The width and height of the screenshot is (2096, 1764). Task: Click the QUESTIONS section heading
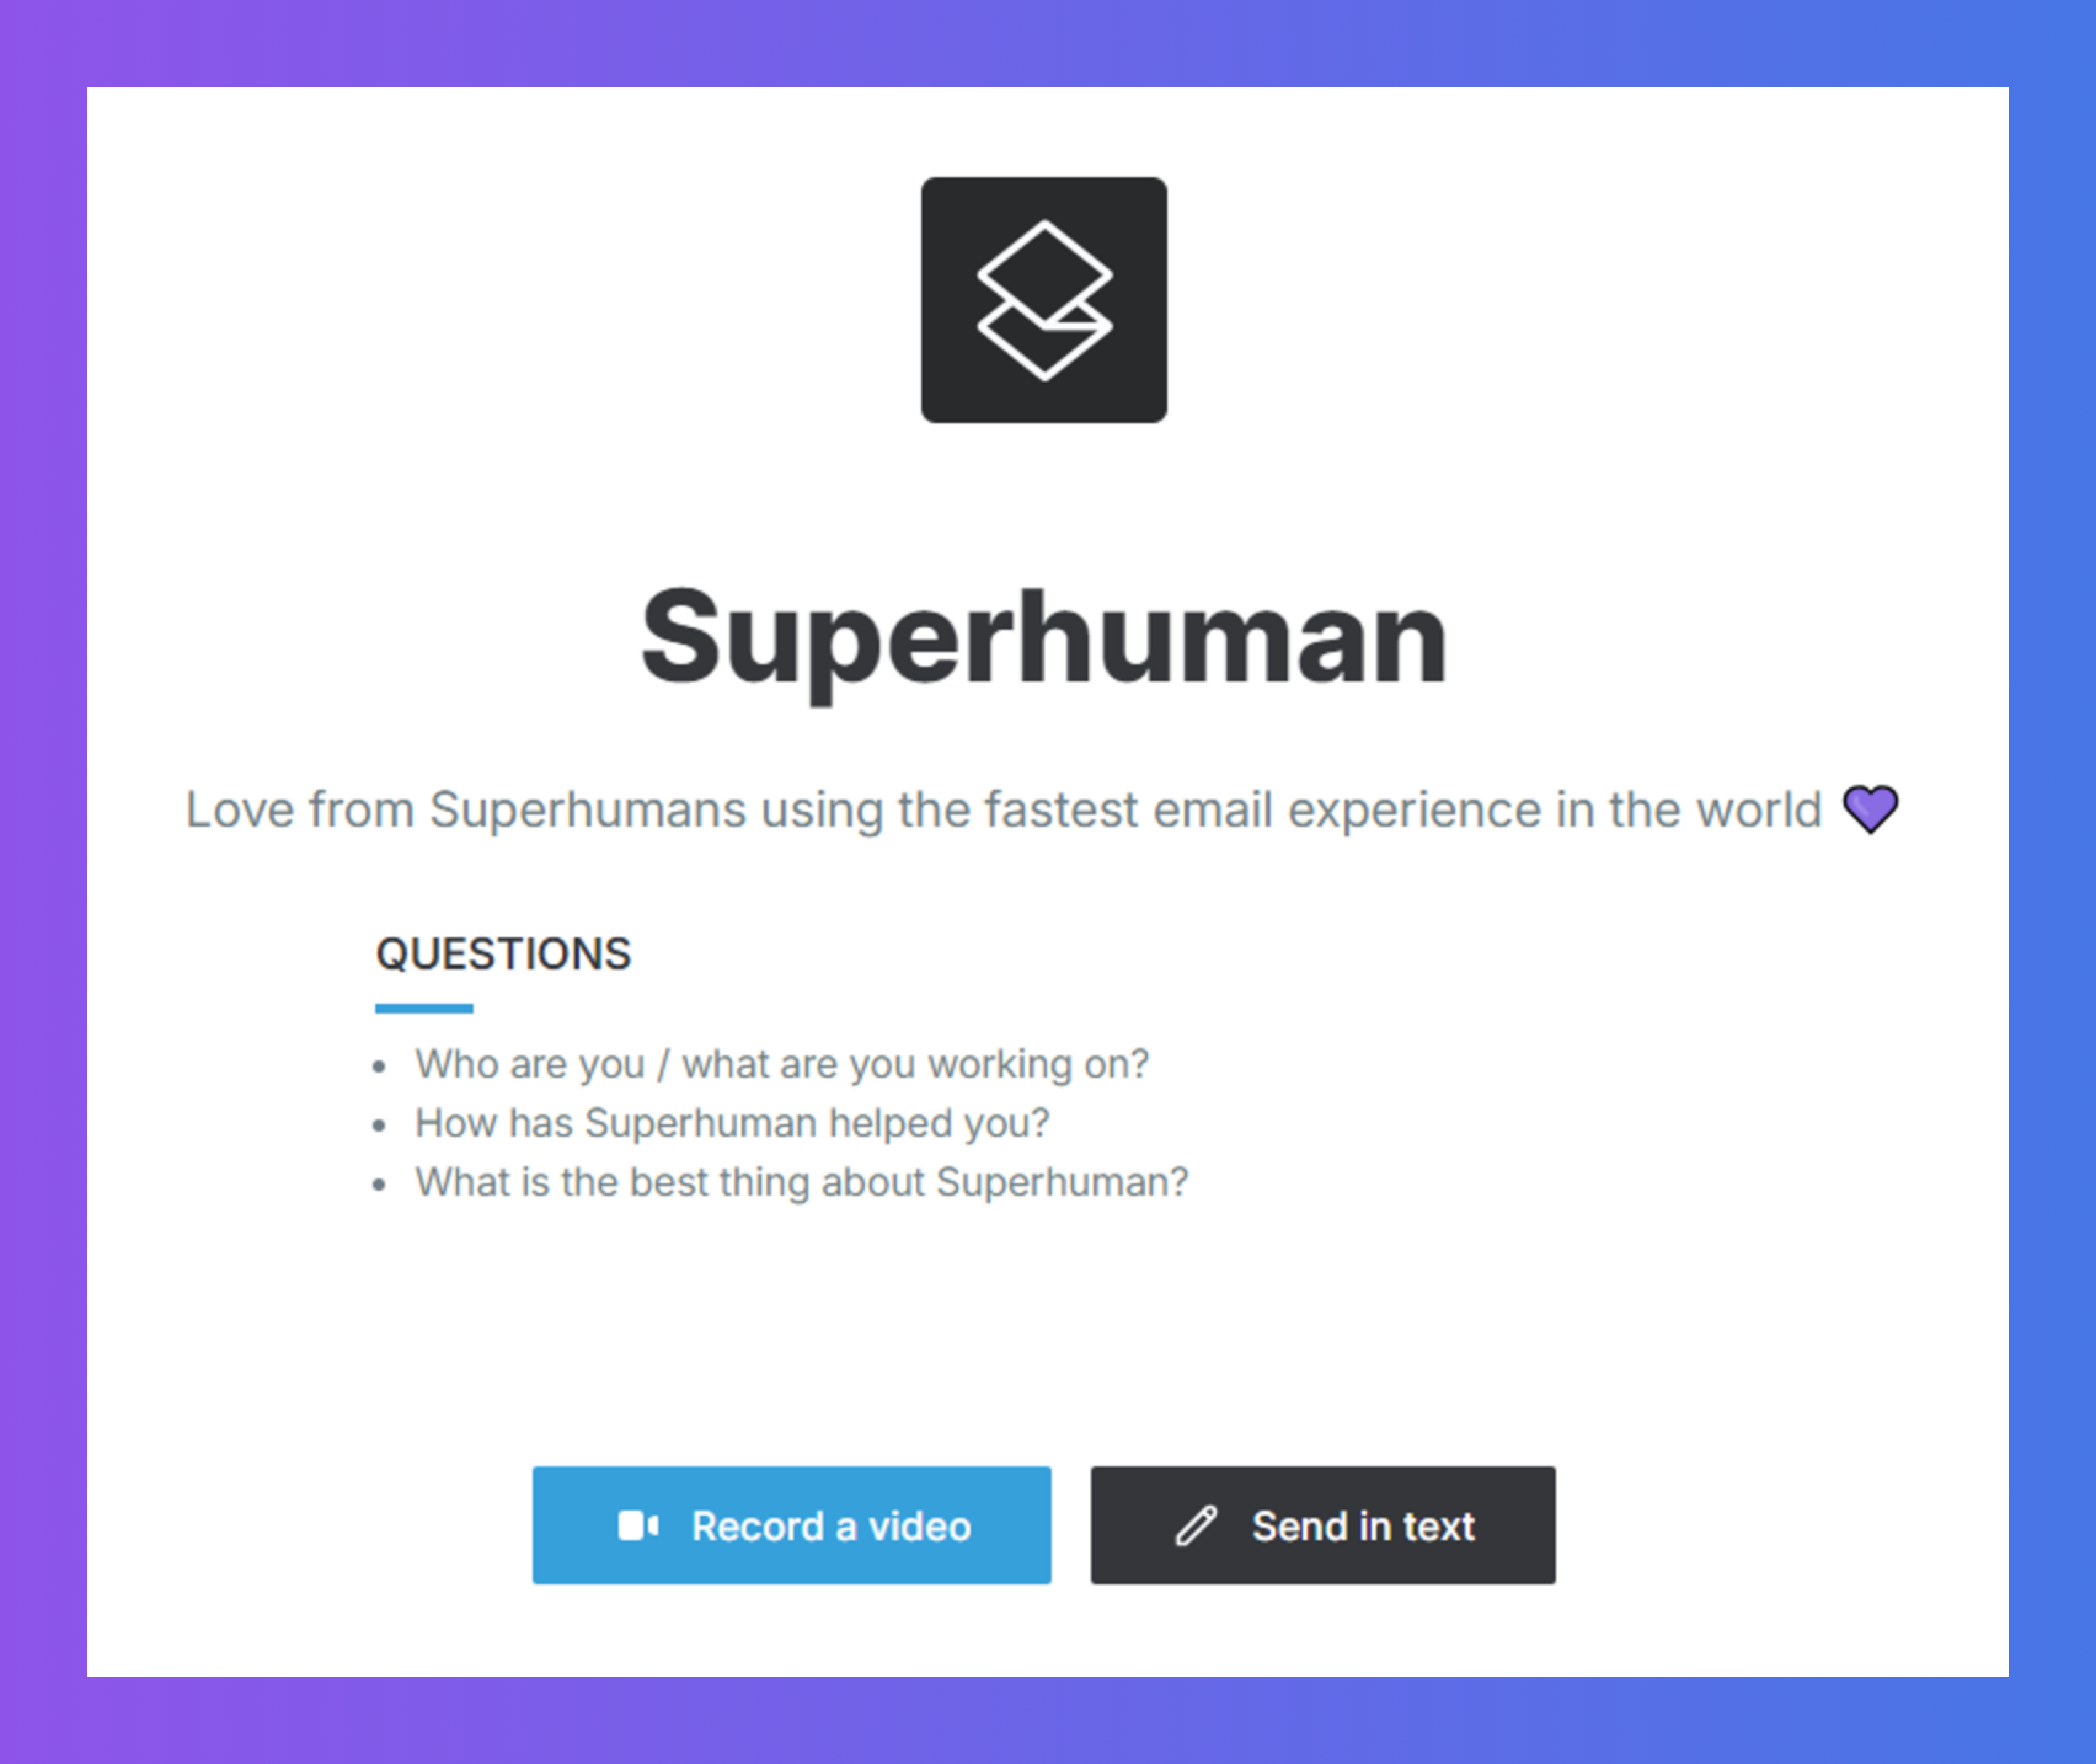click(x=503, y=954)
